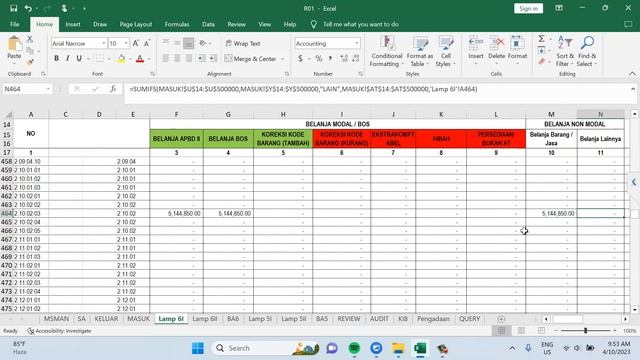Toggle Wrap Text
640x360 pixels.
click(243, 43)
